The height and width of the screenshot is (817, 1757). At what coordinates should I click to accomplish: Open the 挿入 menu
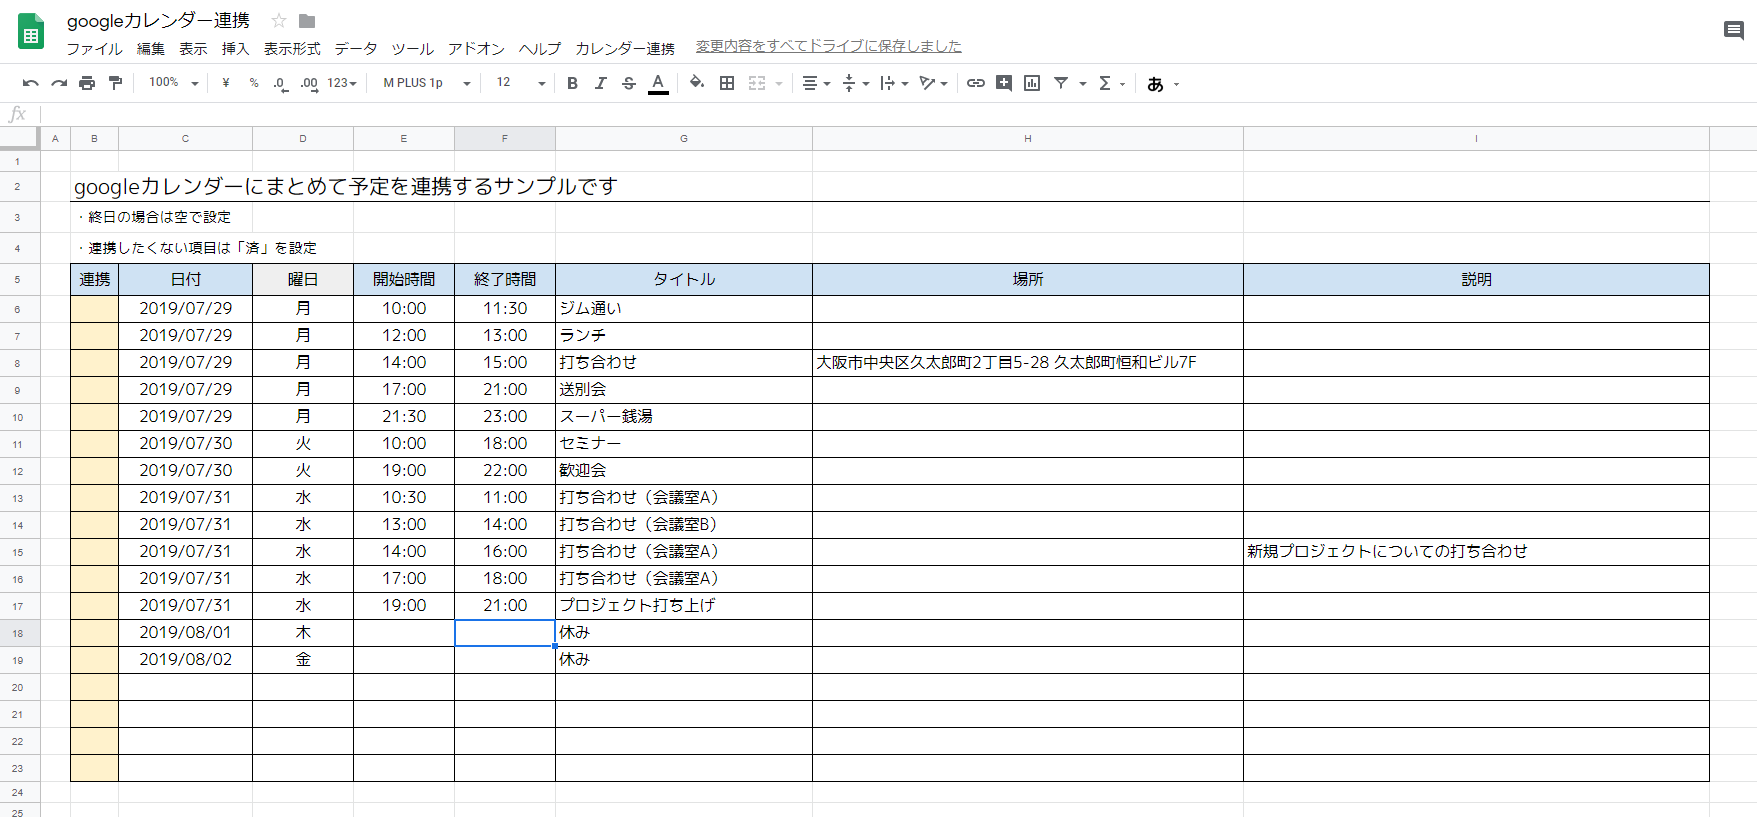pos(235,48)
